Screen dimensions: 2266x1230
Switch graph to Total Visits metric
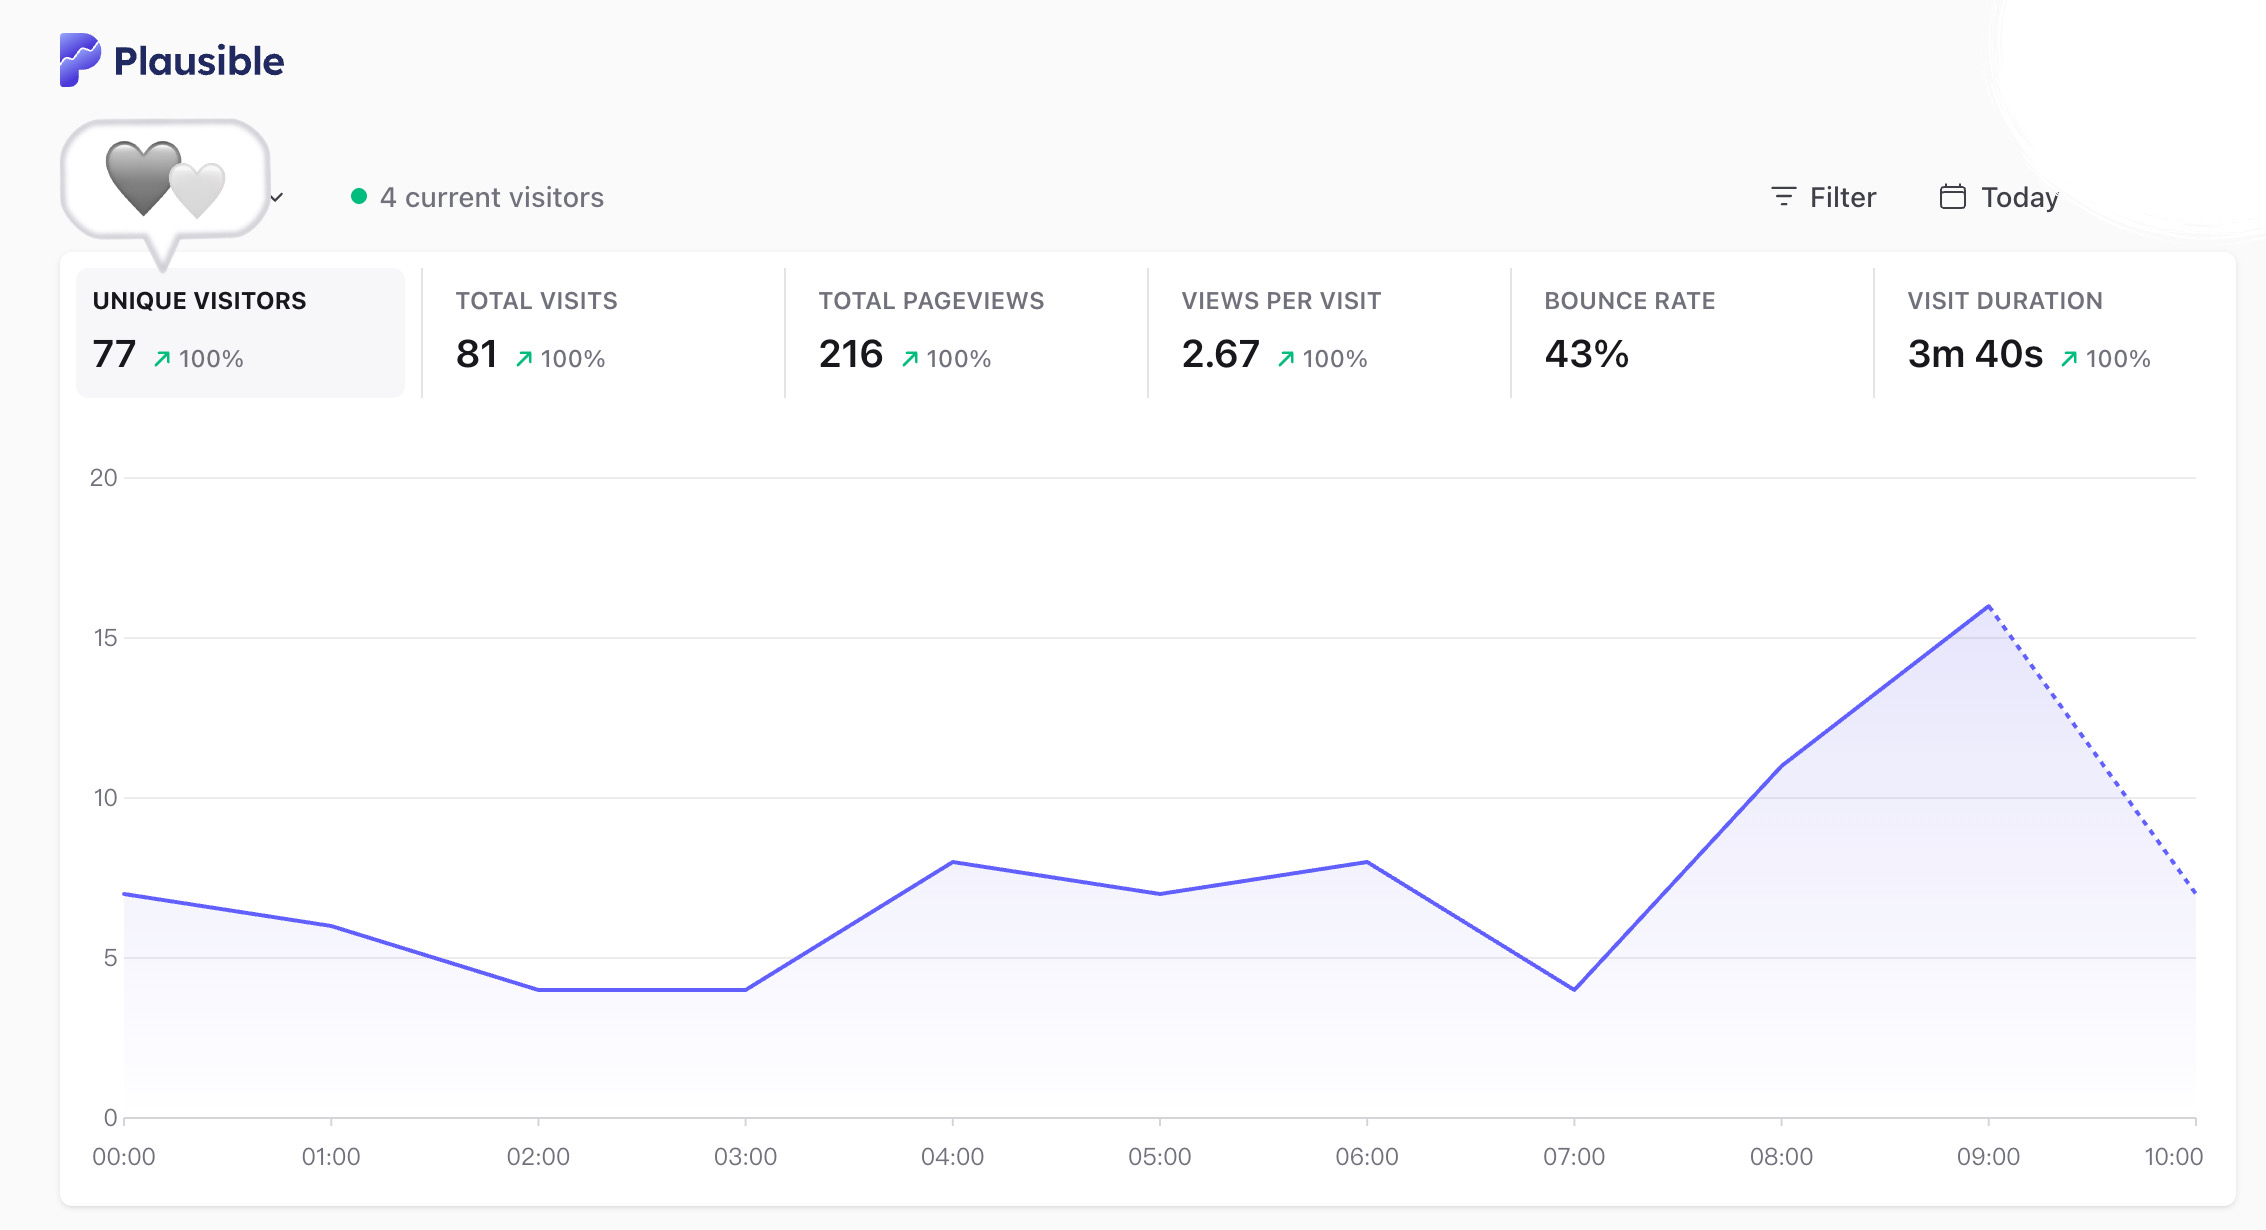tap(603, 333)
